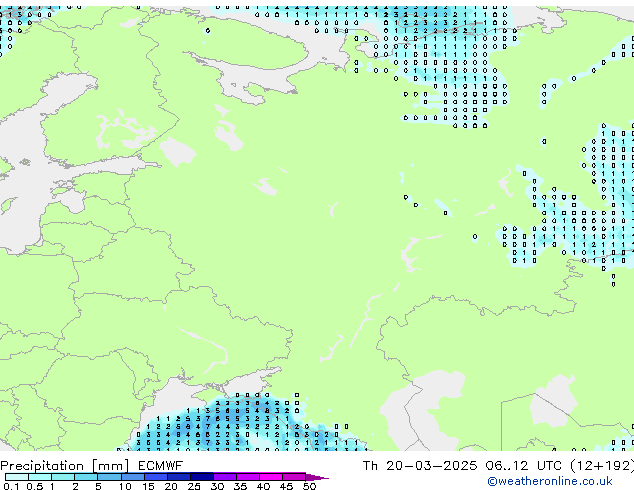Select the 35–40 mm violet legend box
634x490 pixels.
coord(248,477)
